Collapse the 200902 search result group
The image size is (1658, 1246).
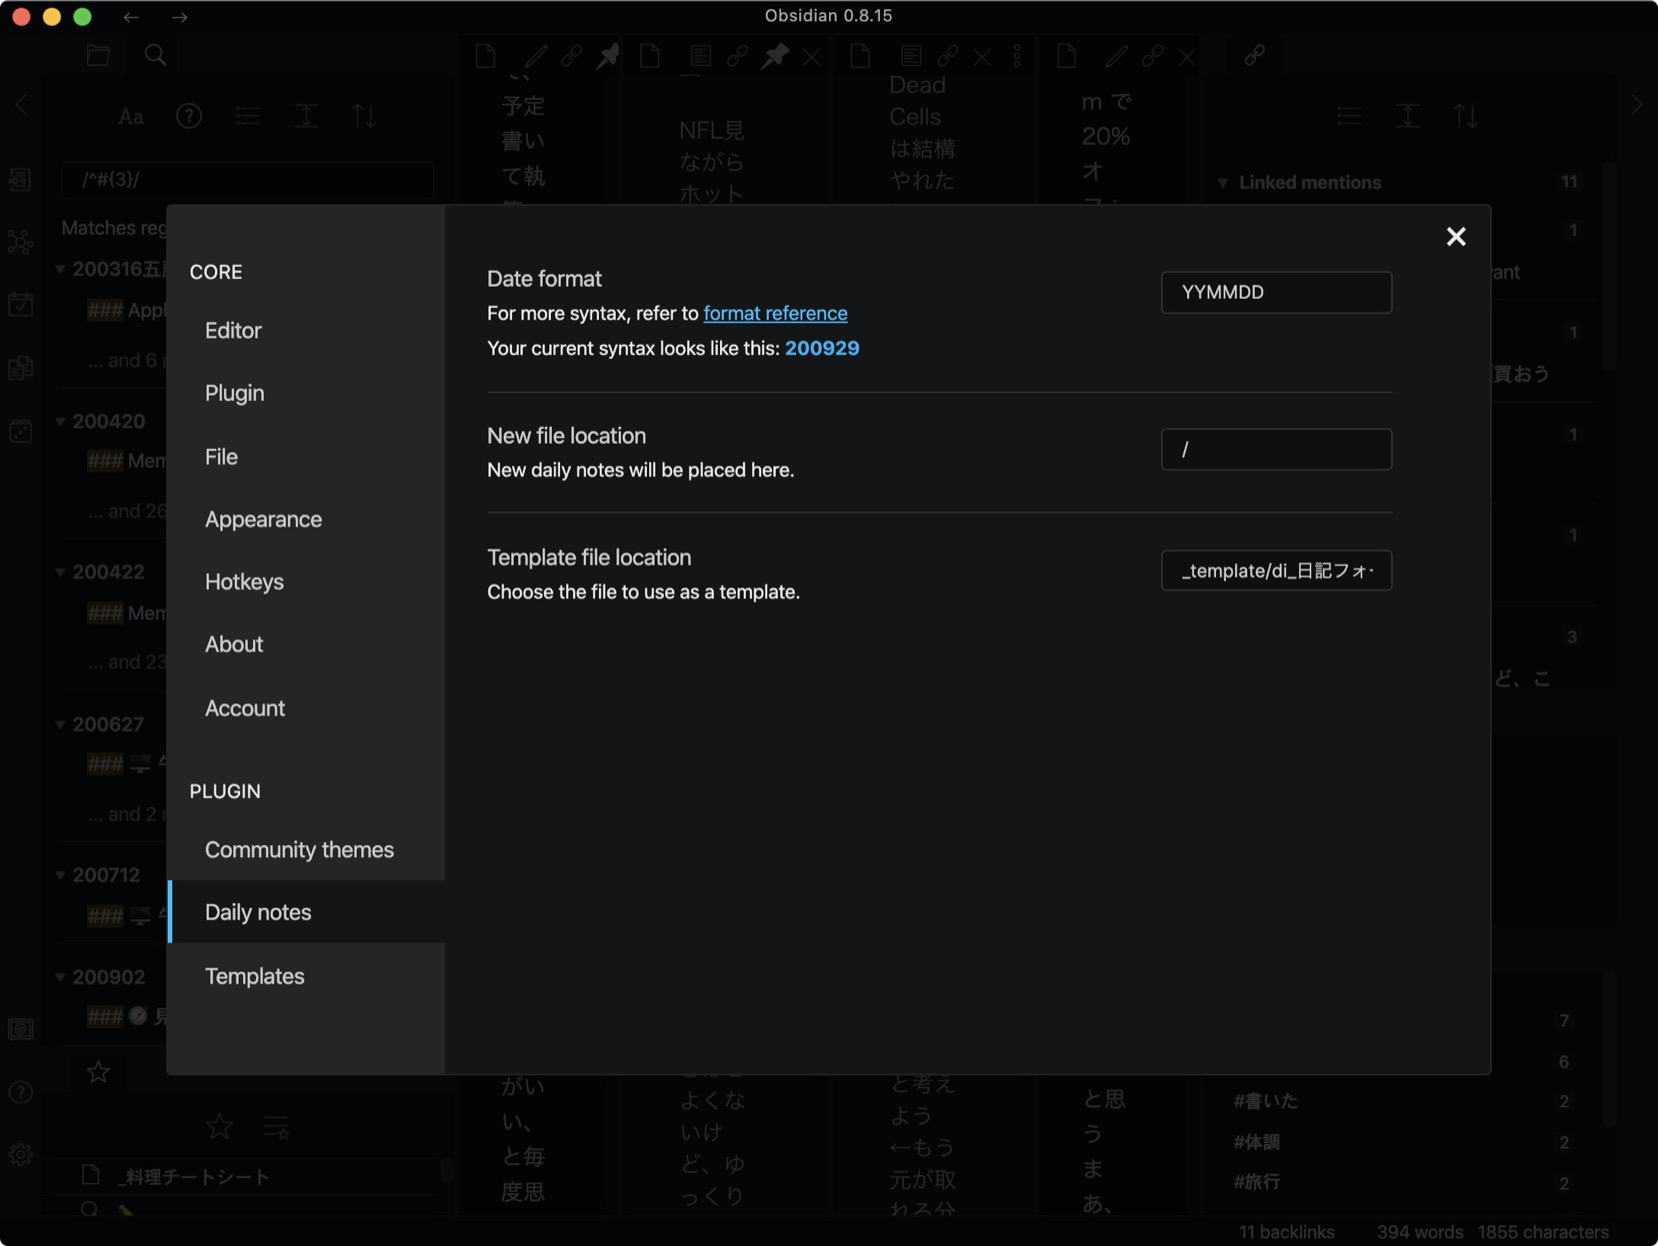(x=61, y=977)
